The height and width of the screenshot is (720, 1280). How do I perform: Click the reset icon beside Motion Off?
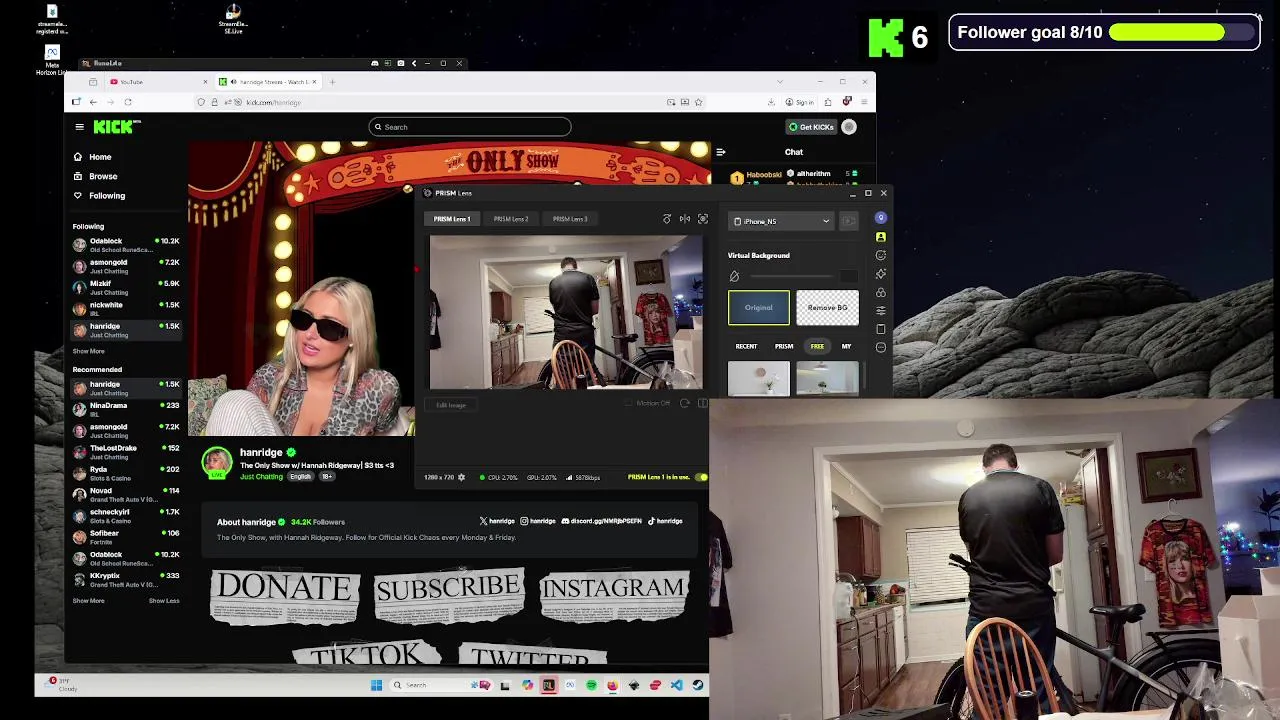tap(685, 404)
